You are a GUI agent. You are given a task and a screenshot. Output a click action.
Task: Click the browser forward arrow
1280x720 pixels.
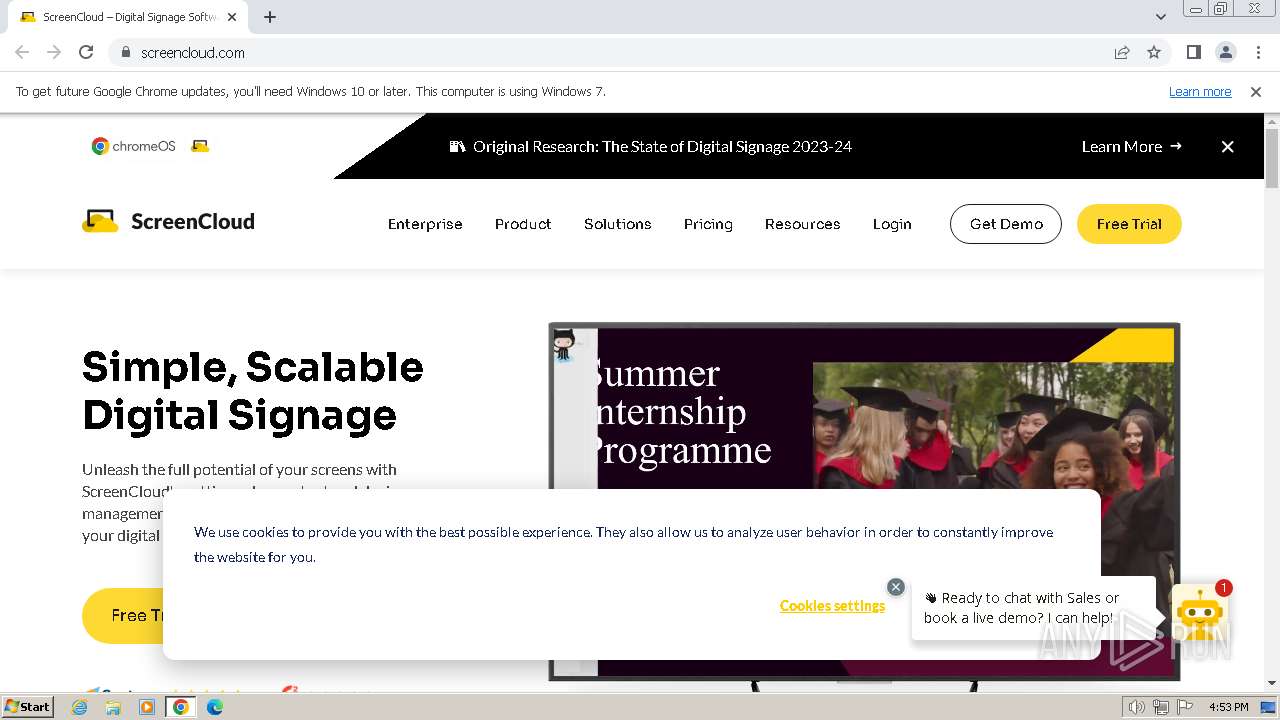(54, 52)
